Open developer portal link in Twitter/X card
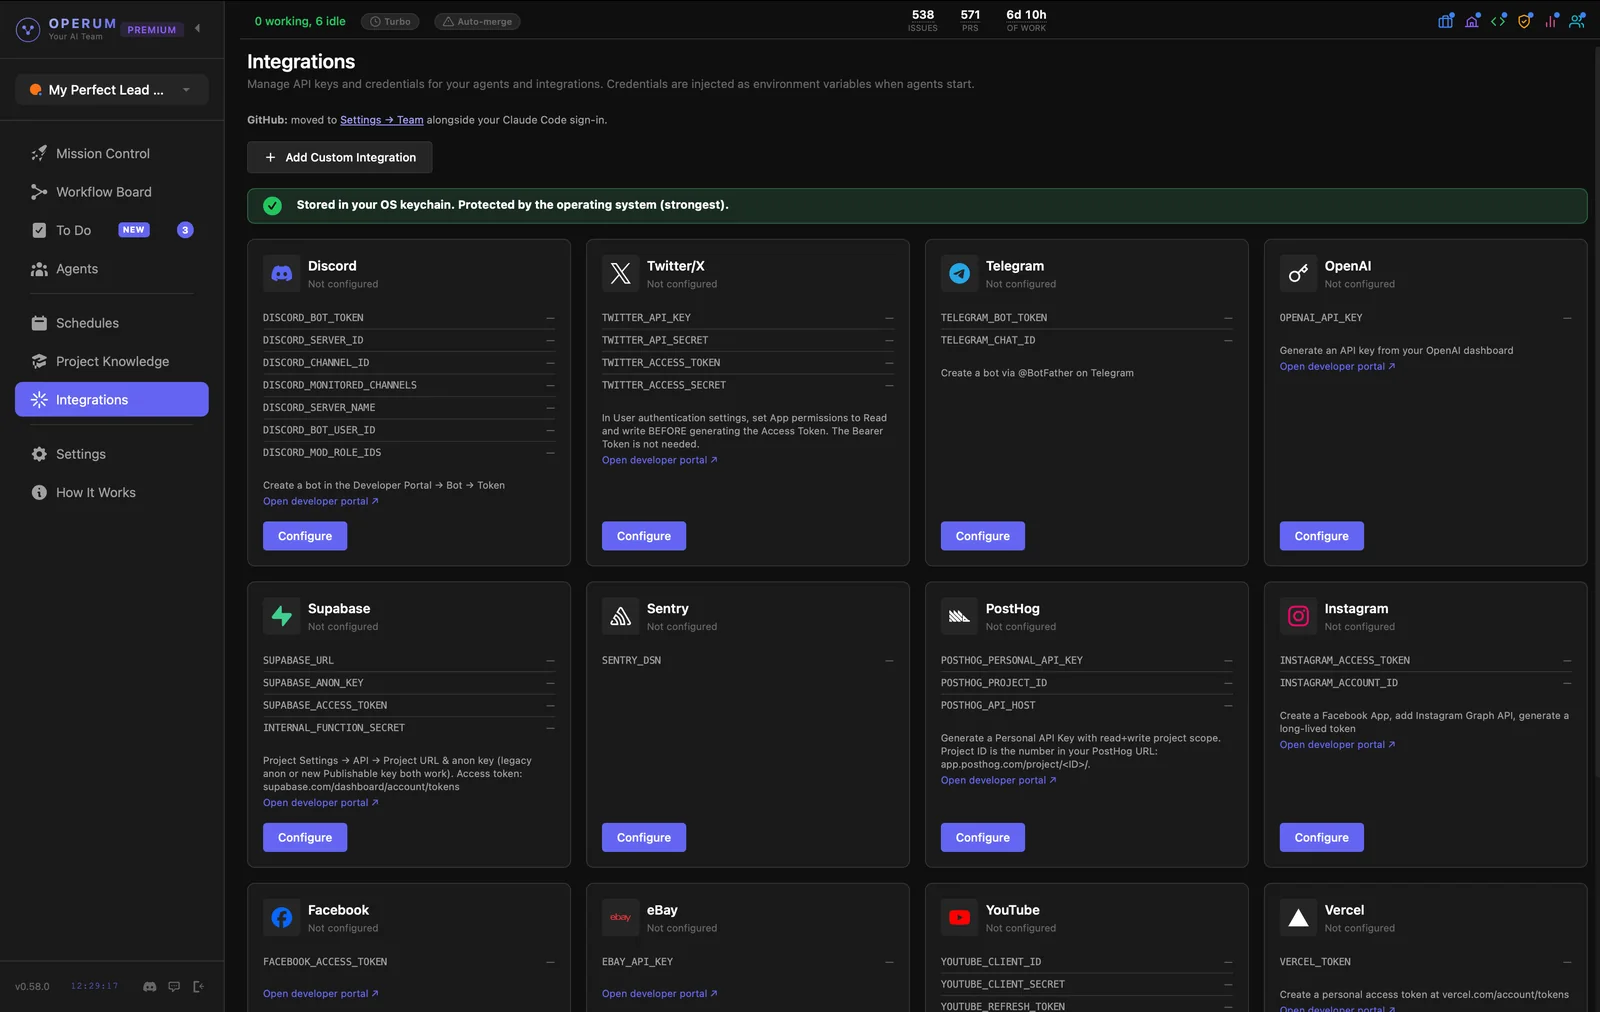The height and width of the screenshot is (1012, 1600). tap(660, 461)
